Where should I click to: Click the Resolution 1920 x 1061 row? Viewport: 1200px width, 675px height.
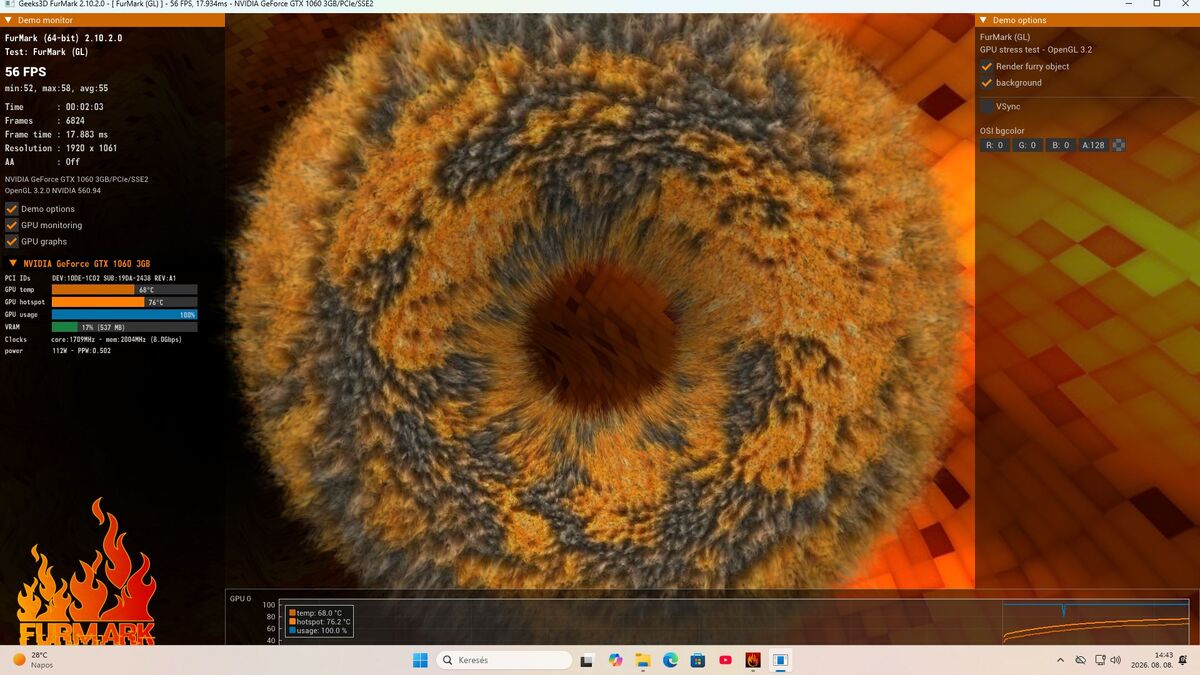[61, 148]
